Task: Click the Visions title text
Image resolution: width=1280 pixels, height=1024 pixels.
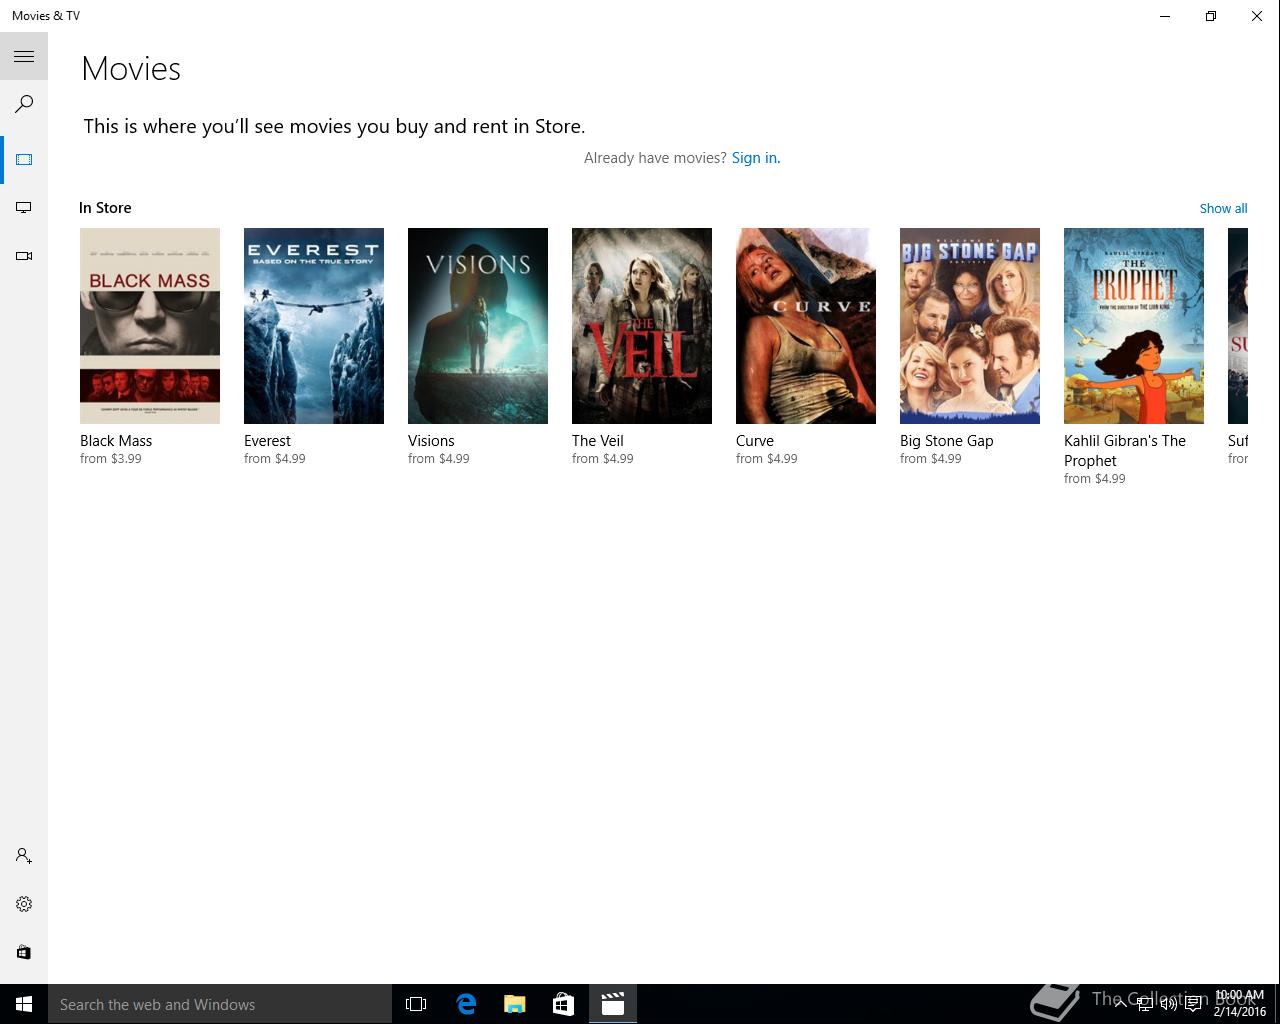Action: click(x=431, y=441)
